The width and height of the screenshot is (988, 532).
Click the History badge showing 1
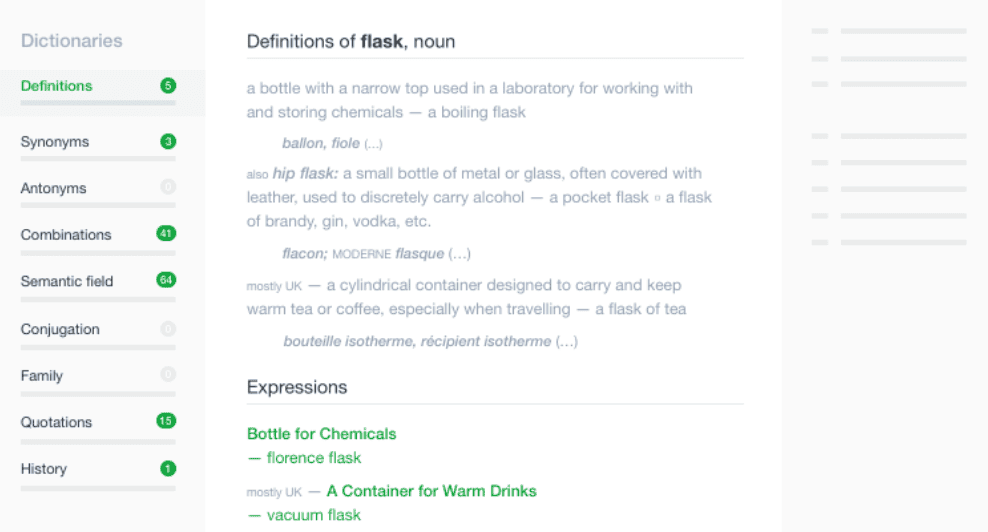tap(168, 468)
